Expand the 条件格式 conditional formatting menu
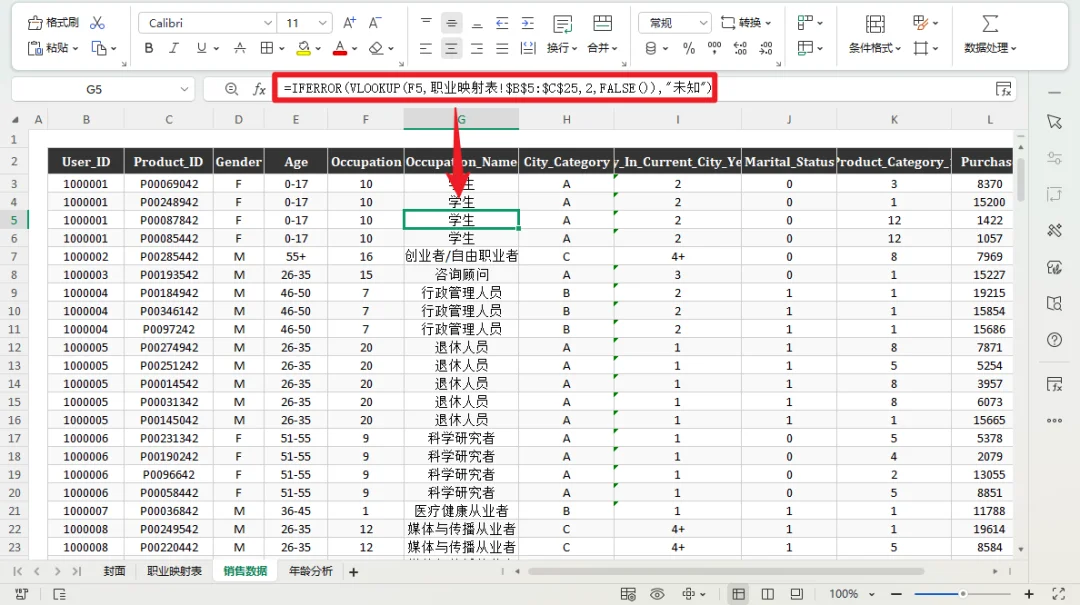 coord(875,48)
